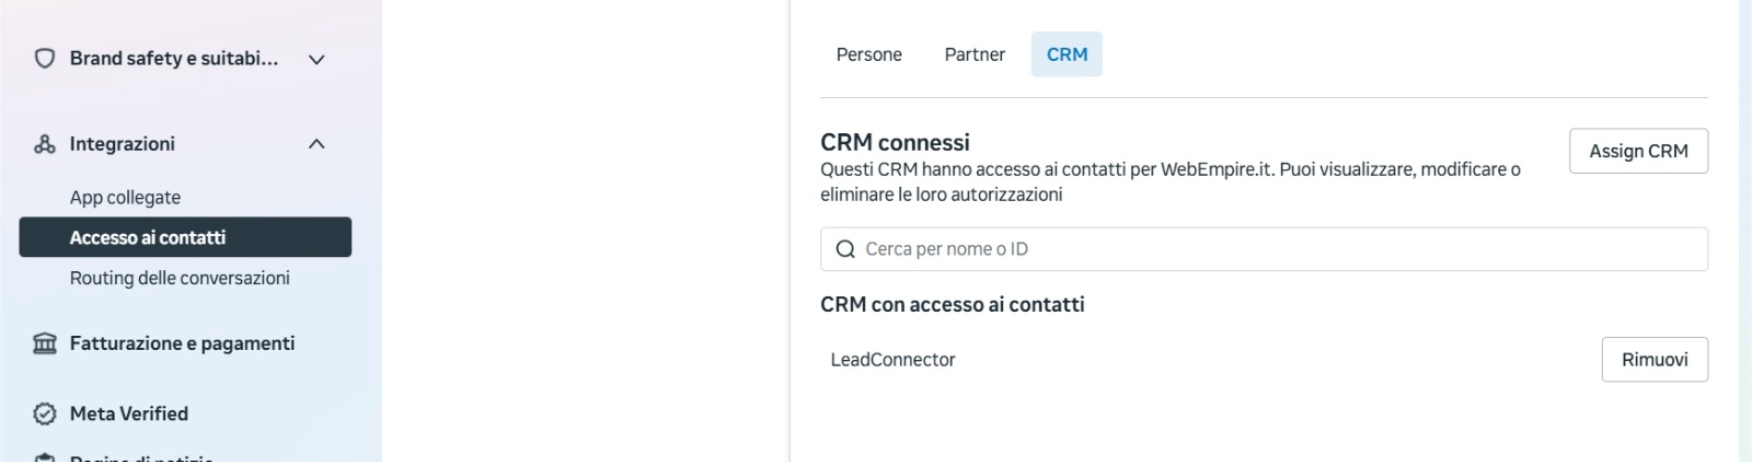The width and height of the screenshot is (1752, 462).
Task: Select Accesso ai contatti sidebar item
Action: 185,237
